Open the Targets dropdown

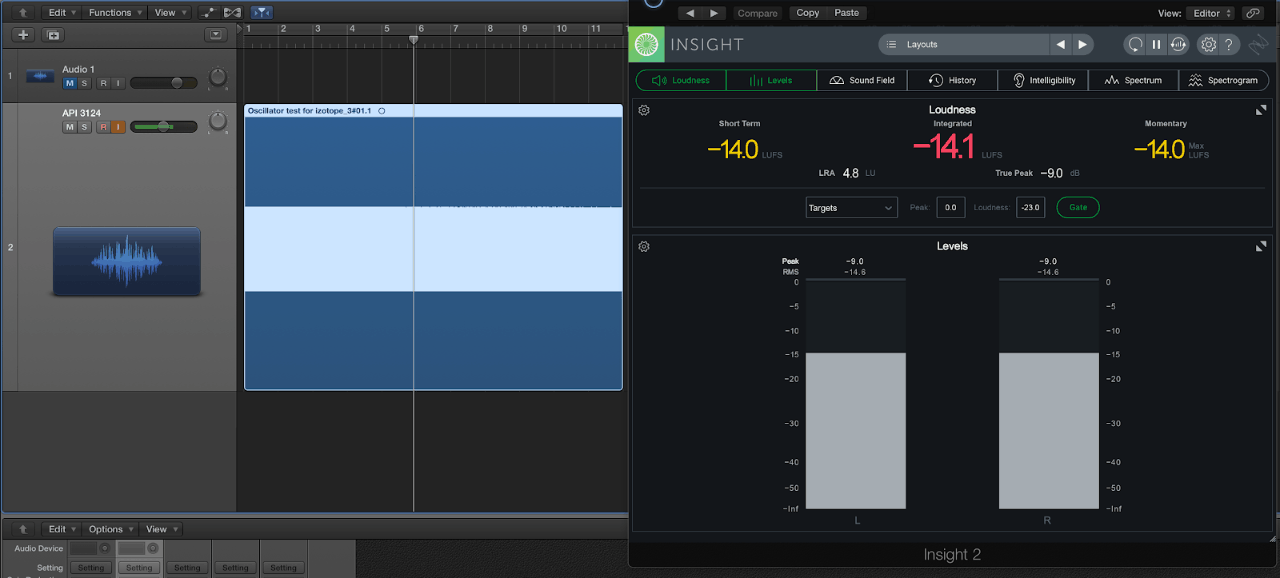[851, 207]
